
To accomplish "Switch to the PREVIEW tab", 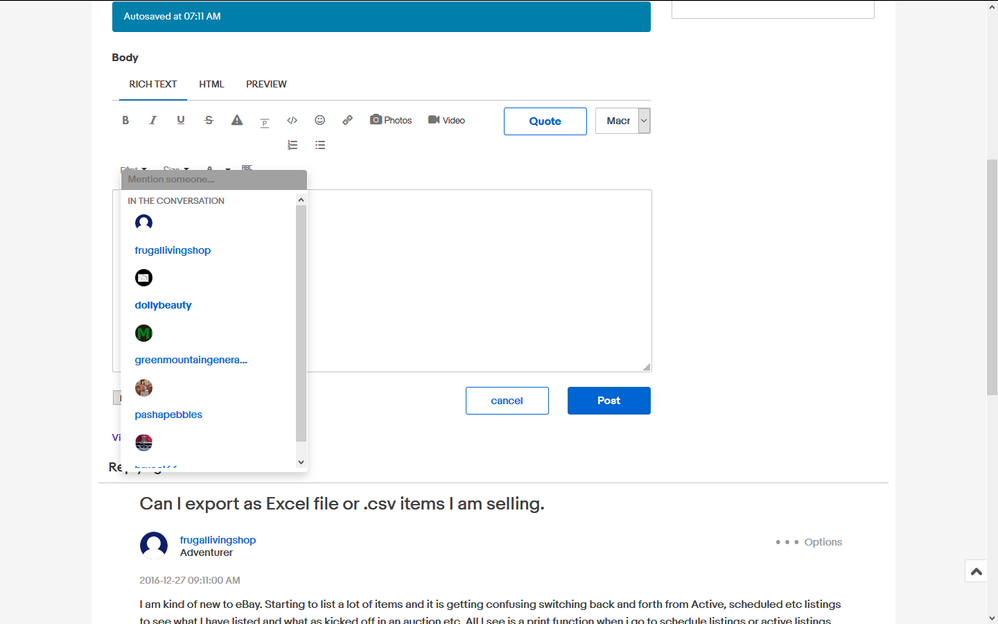I will click(266, 84).
